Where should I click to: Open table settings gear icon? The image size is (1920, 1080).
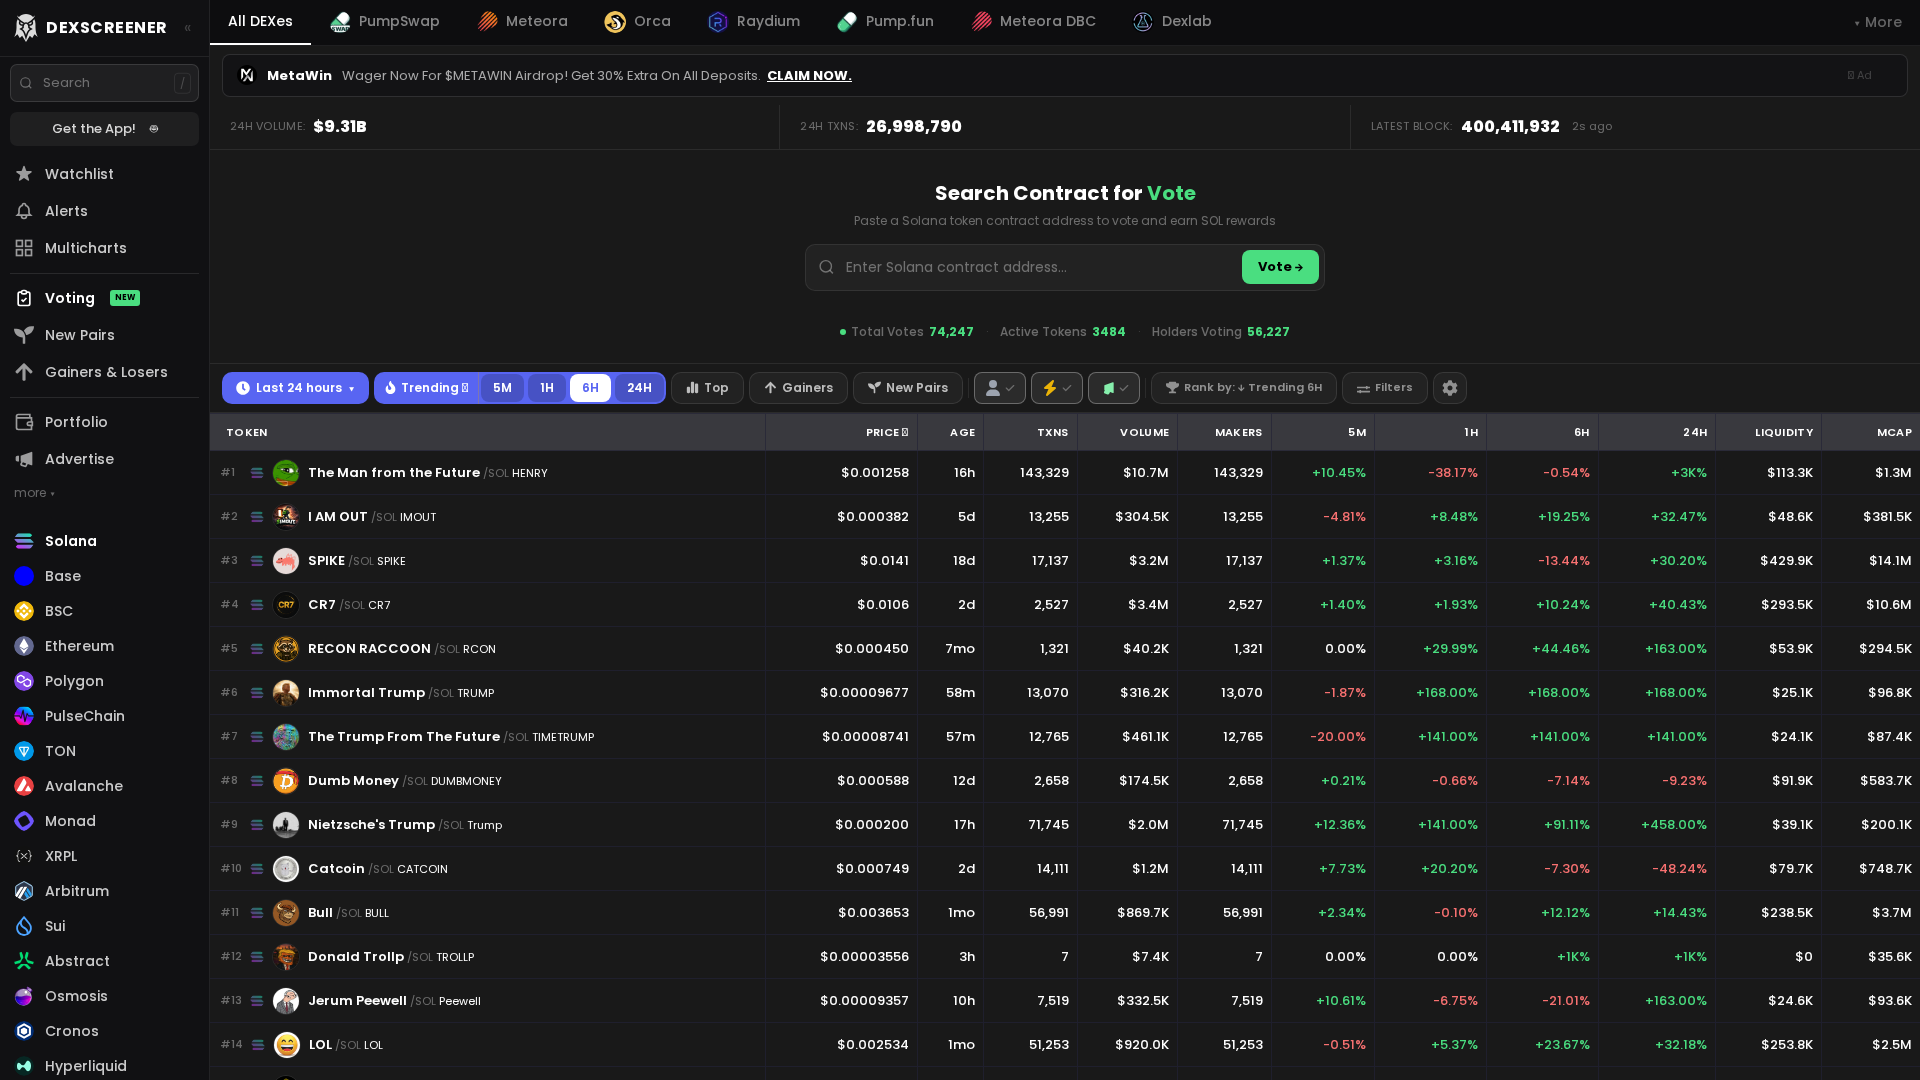coord(1450,388)
